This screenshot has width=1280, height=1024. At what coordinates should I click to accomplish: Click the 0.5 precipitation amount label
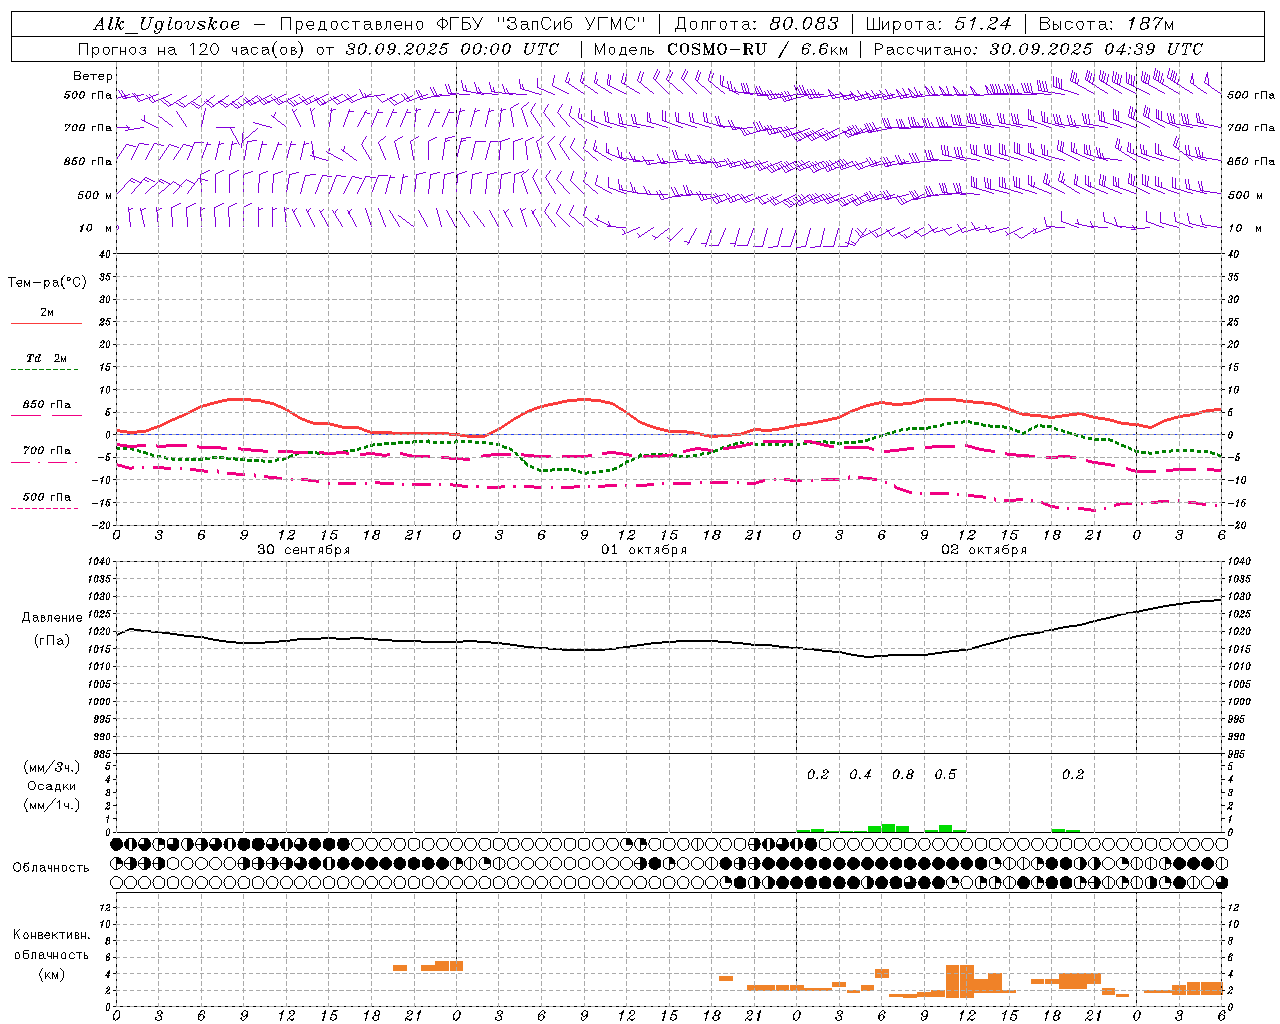pyautogui.click(x=945, y=774)
